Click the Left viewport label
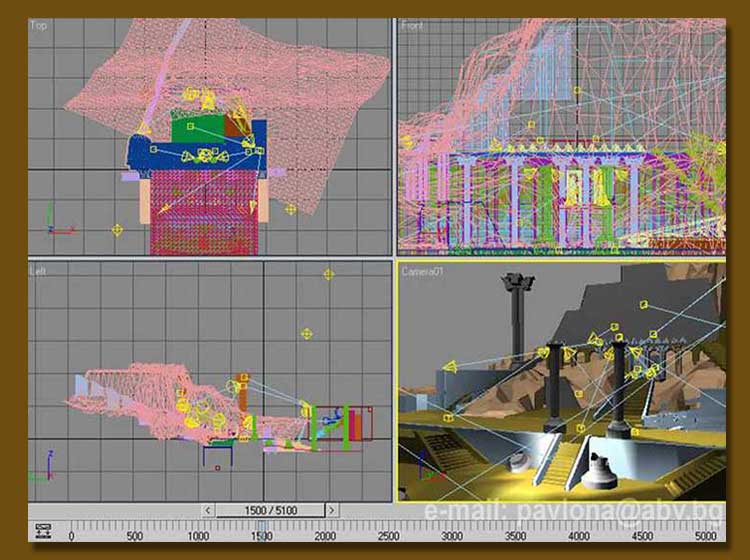The width and height of the screenshot is (750, 560). 38,271
